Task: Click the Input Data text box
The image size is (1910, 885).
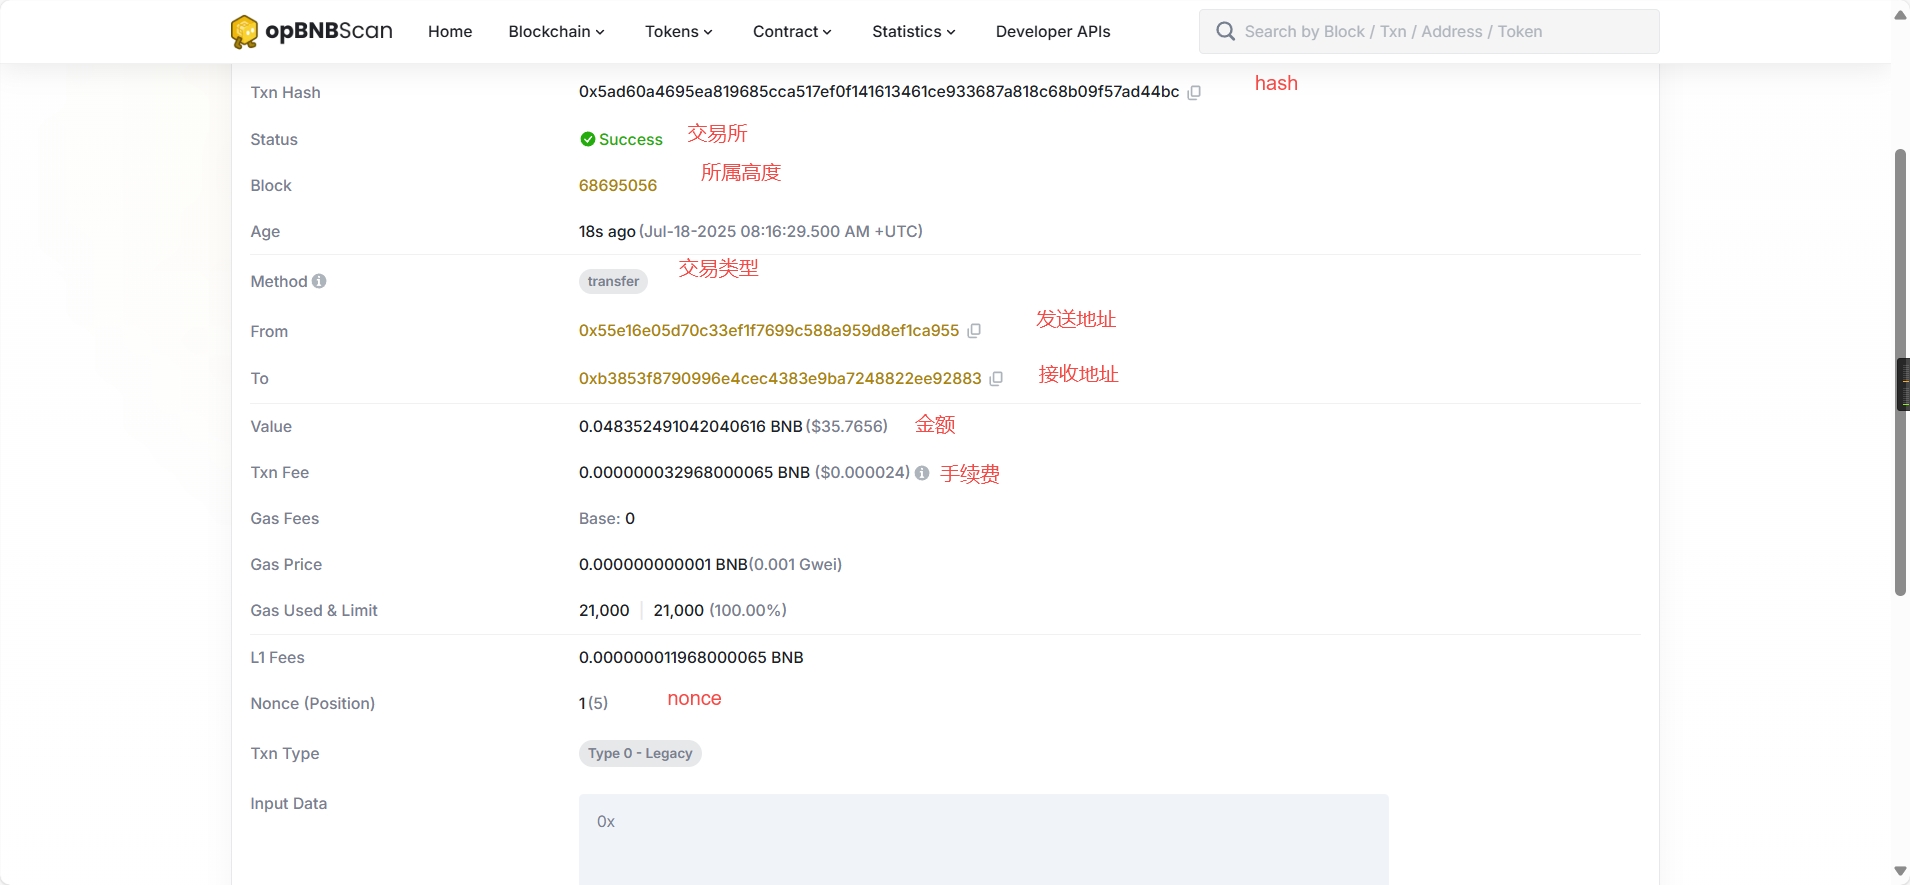Action: pyautogui.click(x=983, y=838)
